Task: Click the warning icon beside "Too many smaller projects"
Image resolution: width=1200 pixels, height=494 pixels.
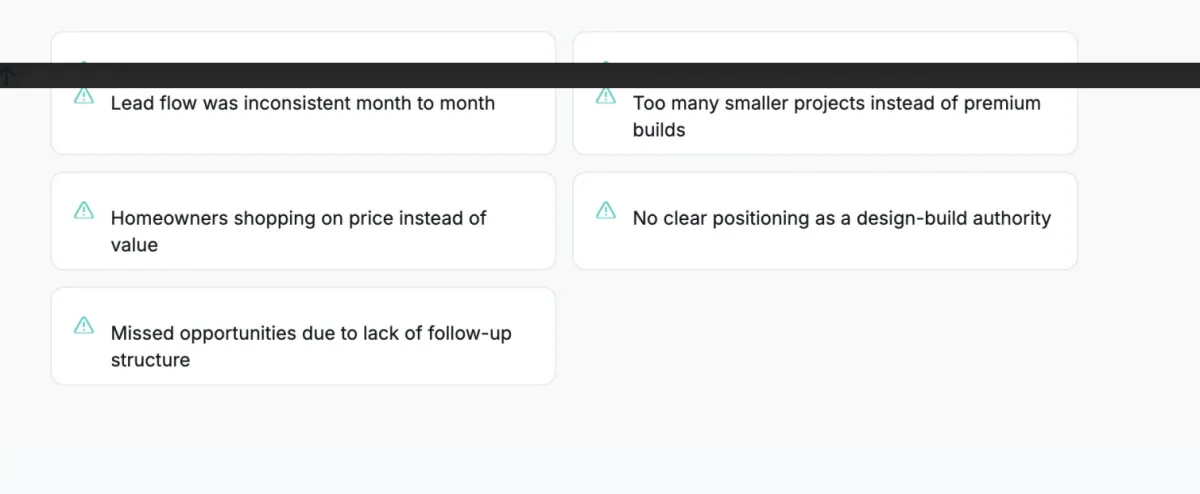Action: (x=606, y=96)
